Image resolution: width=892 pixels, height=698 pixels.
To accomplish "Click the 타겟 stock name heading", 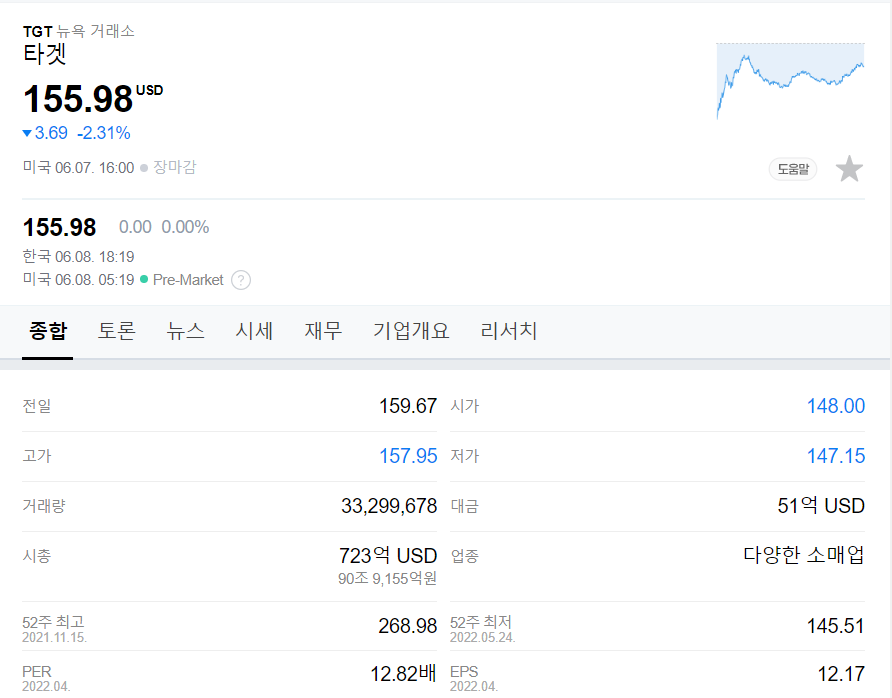I will coord(44,54).
